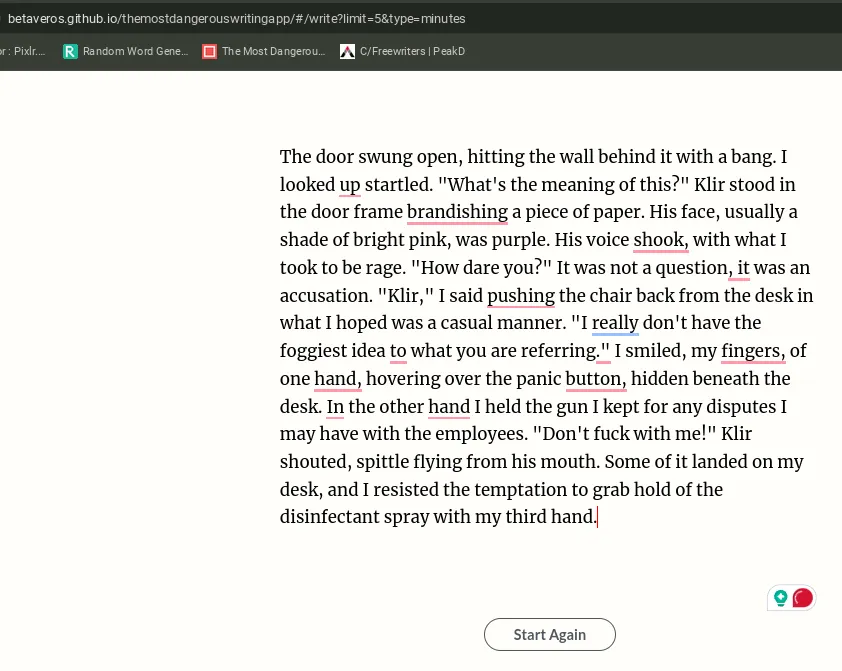Click the green lightbulb extension icon
This screenshot has width=842, height=671.
[x=780, y=598]
